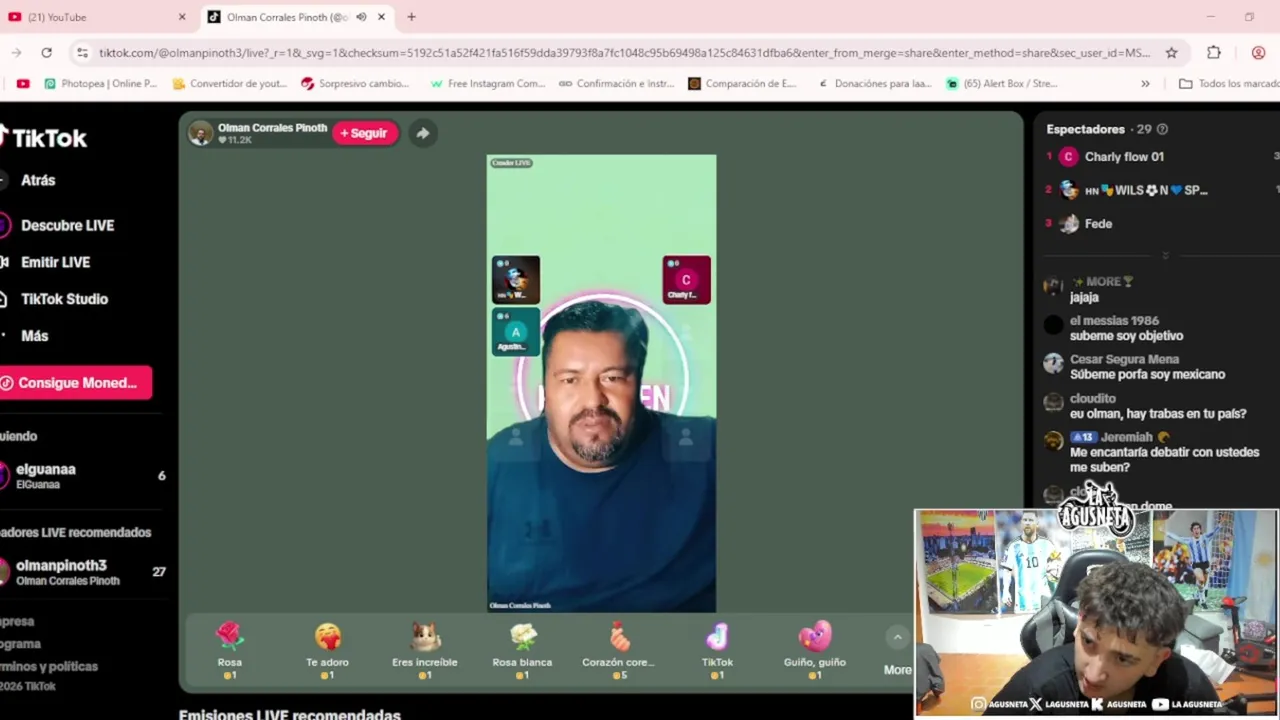Open the streamer's profile avatar

(201, 133)
